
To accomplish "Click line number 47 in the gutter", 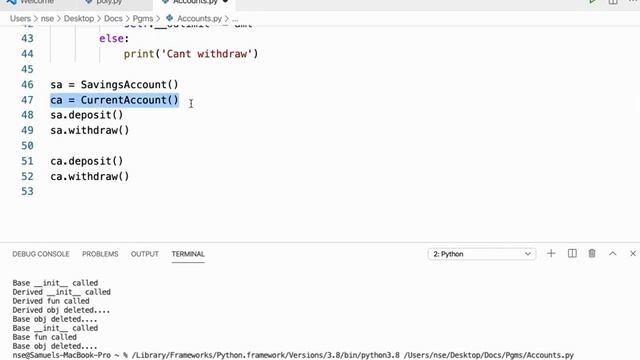I will pyautogui.click(x=27, y=100).
